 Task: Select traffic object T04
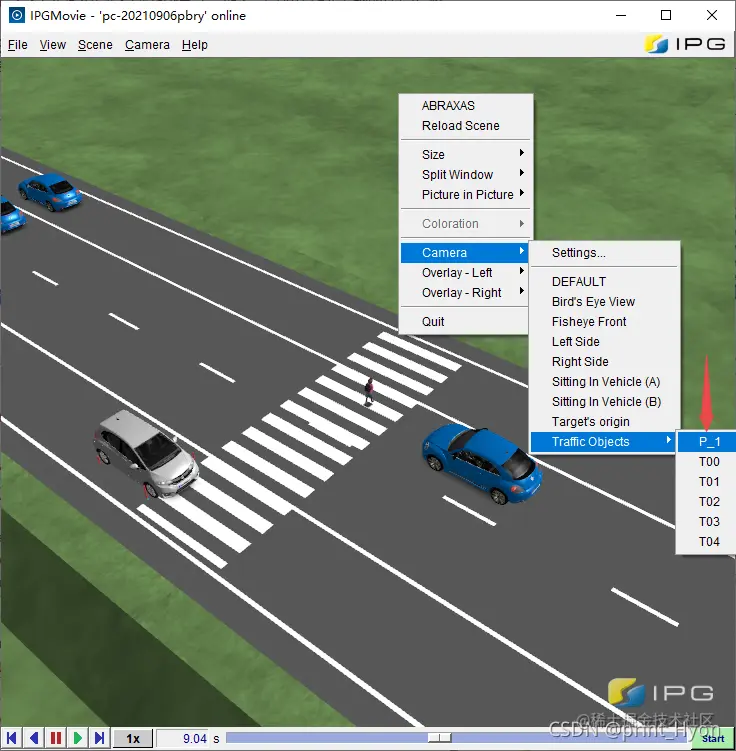[x=707, y=542]
